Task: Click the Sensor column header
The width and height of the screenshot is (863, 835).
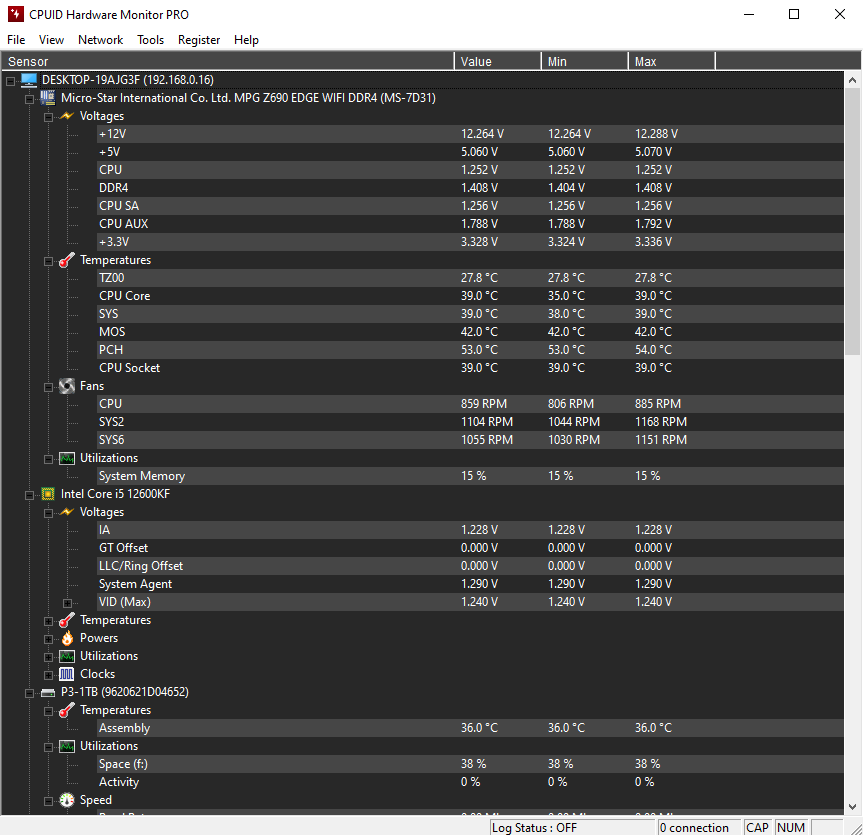Action: pos(228,61)
